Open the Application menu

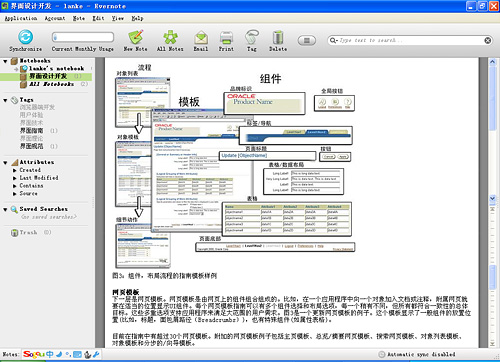click(21, 18)
